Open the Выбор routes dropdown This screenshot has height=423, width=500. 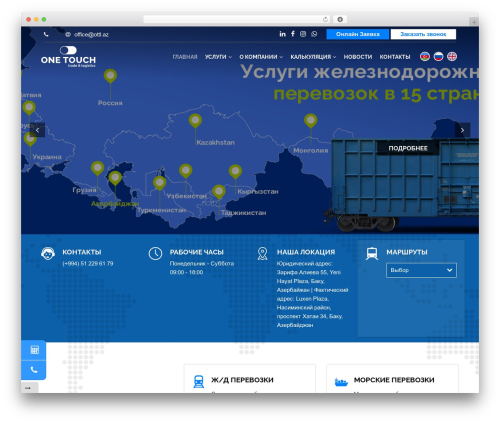coord(421,270)
